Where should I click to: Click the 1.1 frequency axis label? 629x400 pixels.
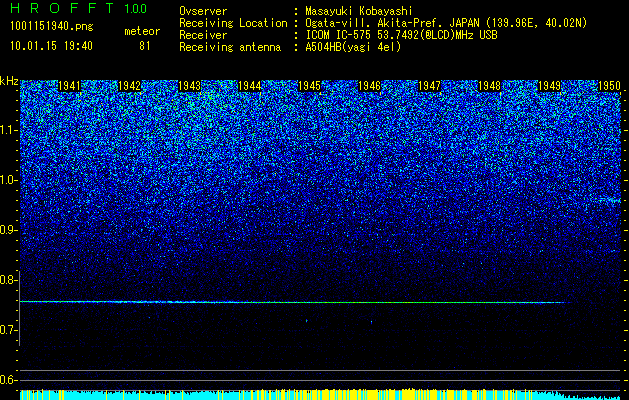coord(9,130)
